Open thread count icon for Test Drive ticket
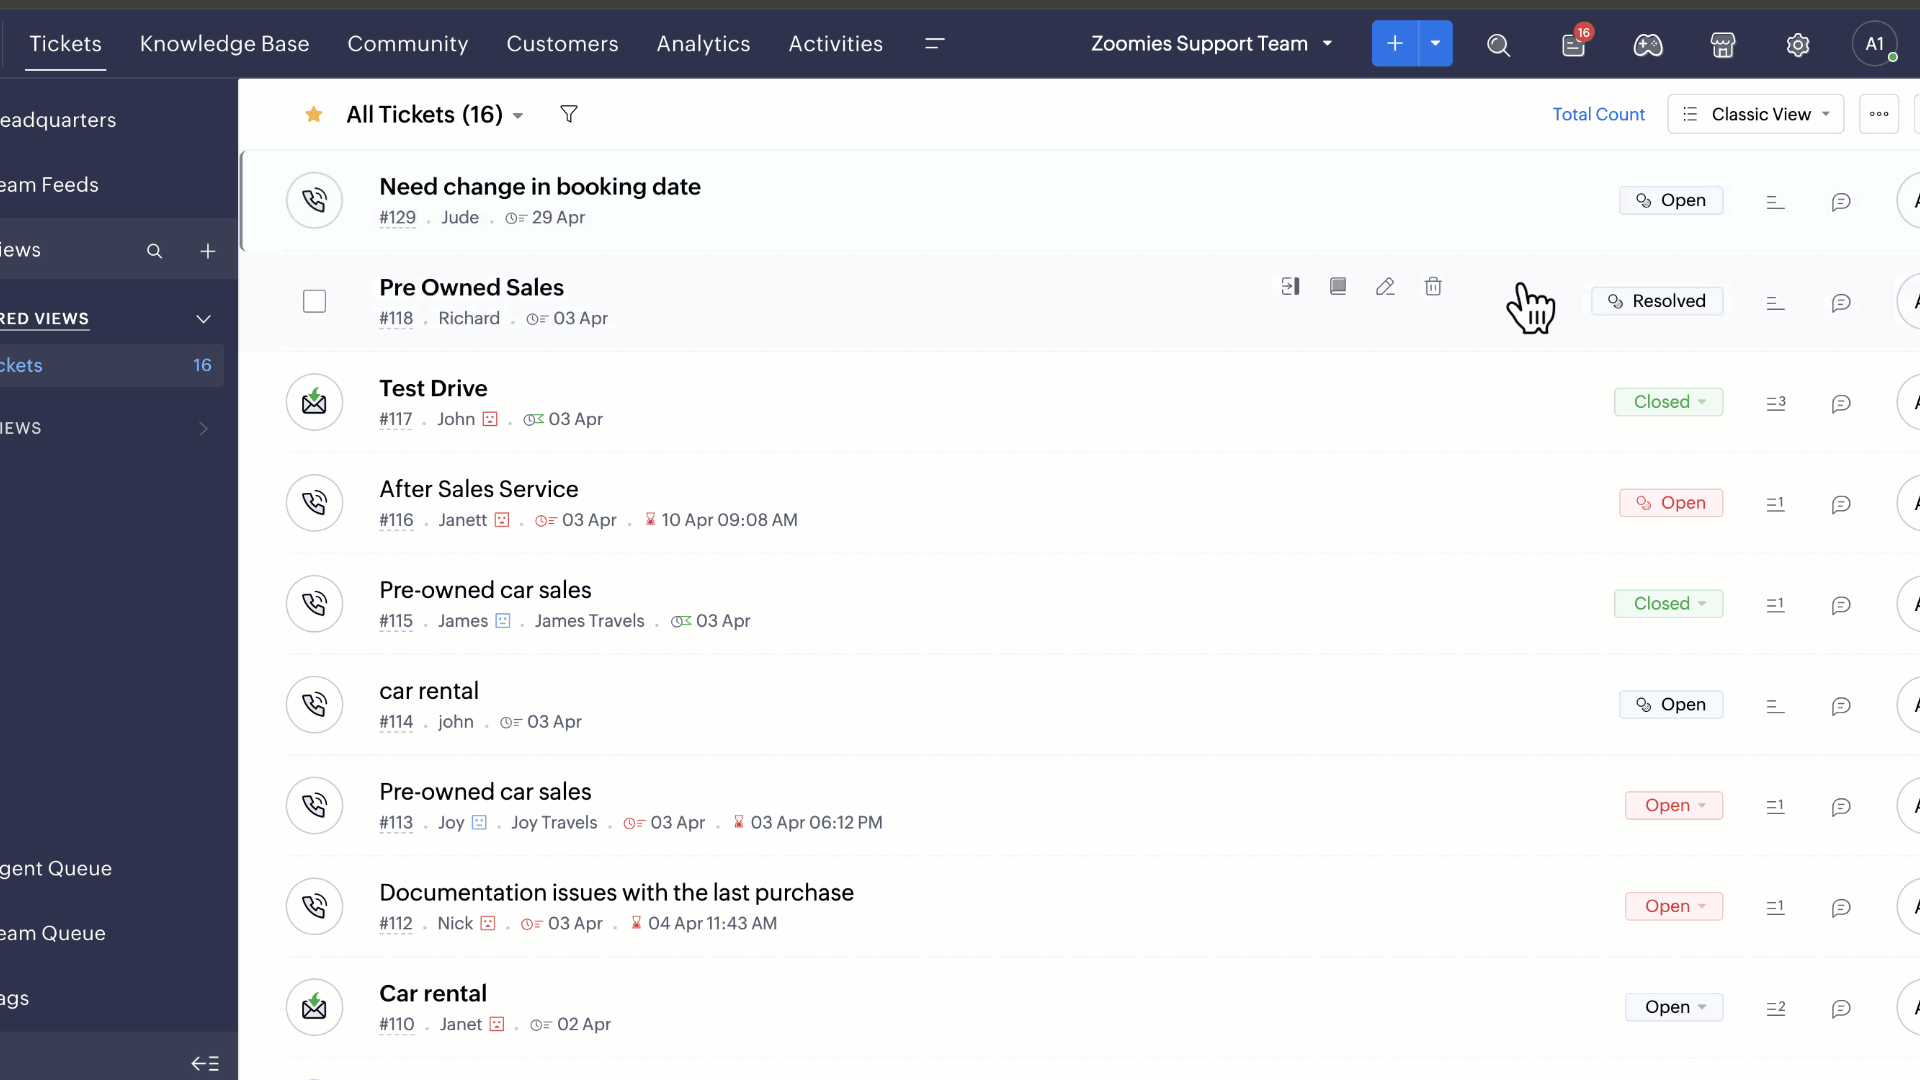 click(1776, 403)
